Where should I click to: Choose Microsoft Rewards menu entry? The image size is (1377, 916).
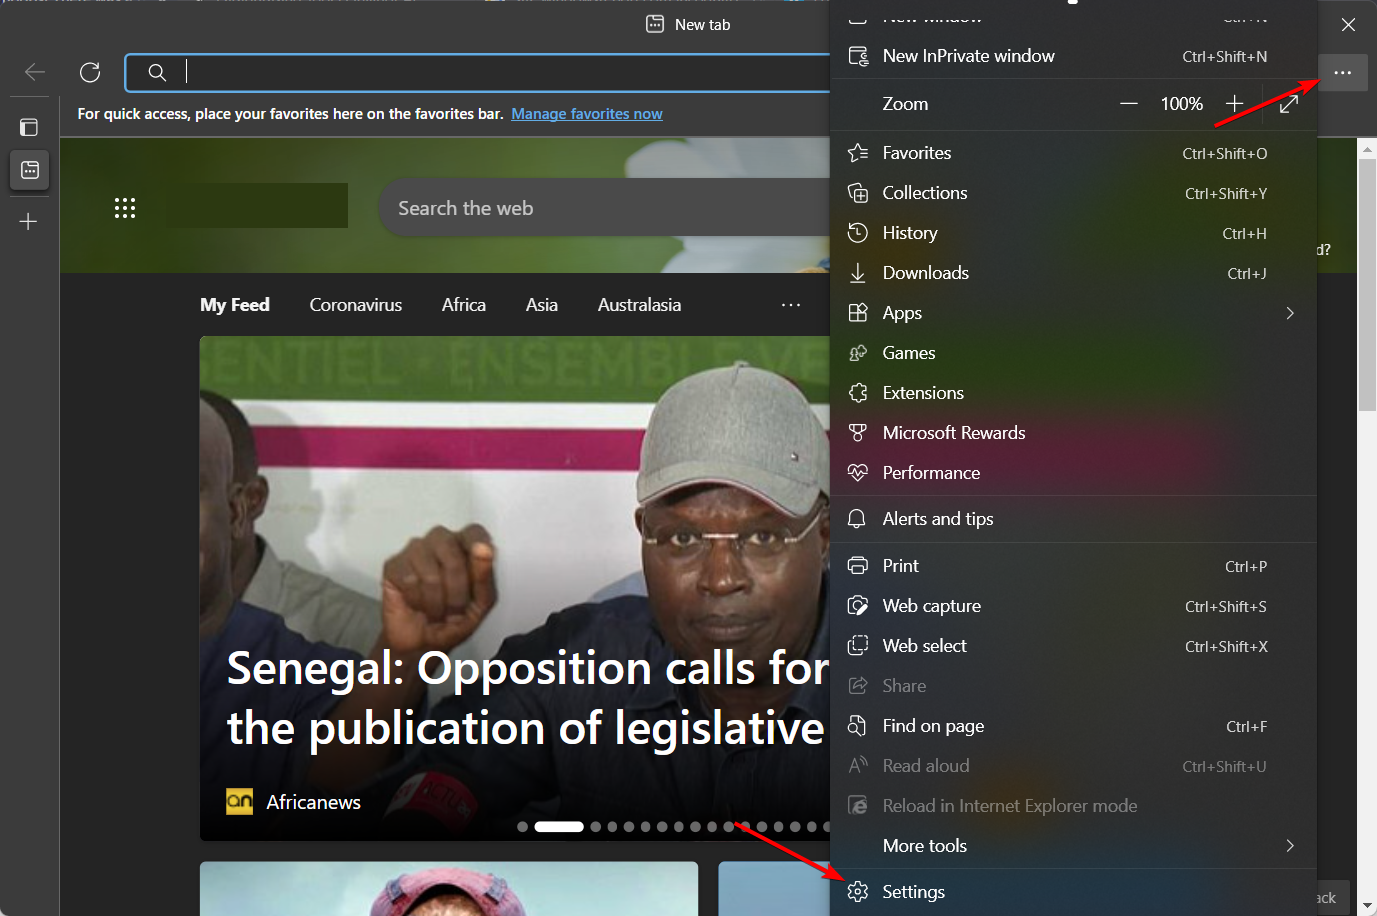[1073, 433]
